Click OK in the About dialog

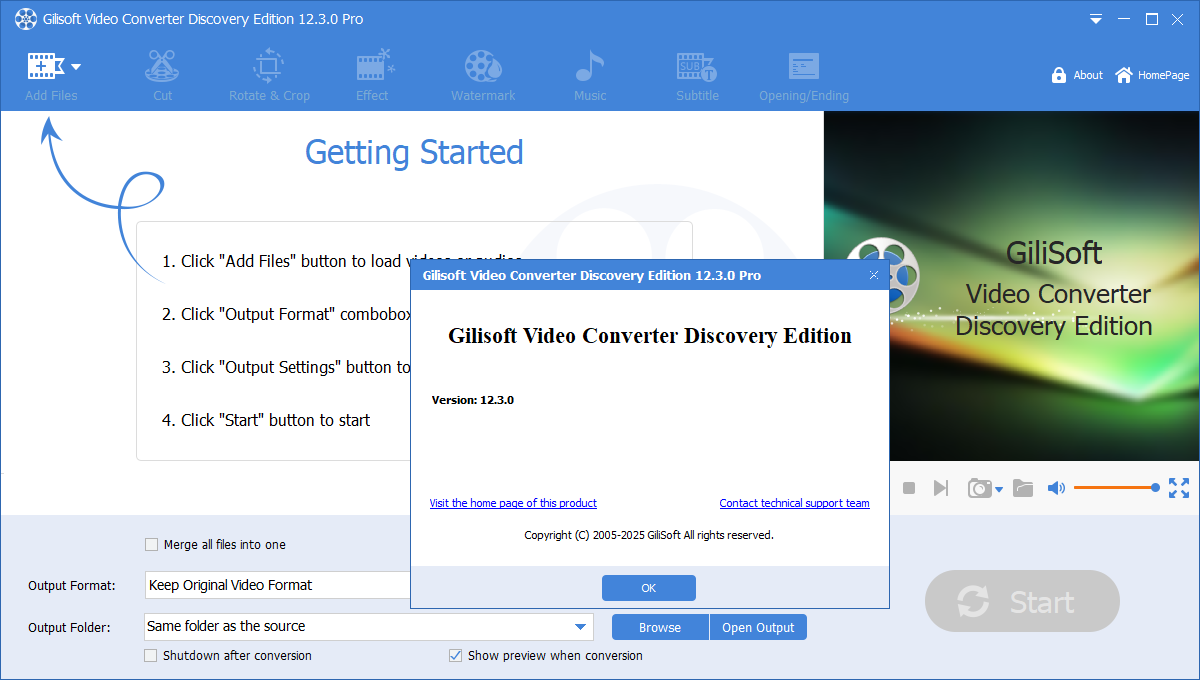point(649,588)
